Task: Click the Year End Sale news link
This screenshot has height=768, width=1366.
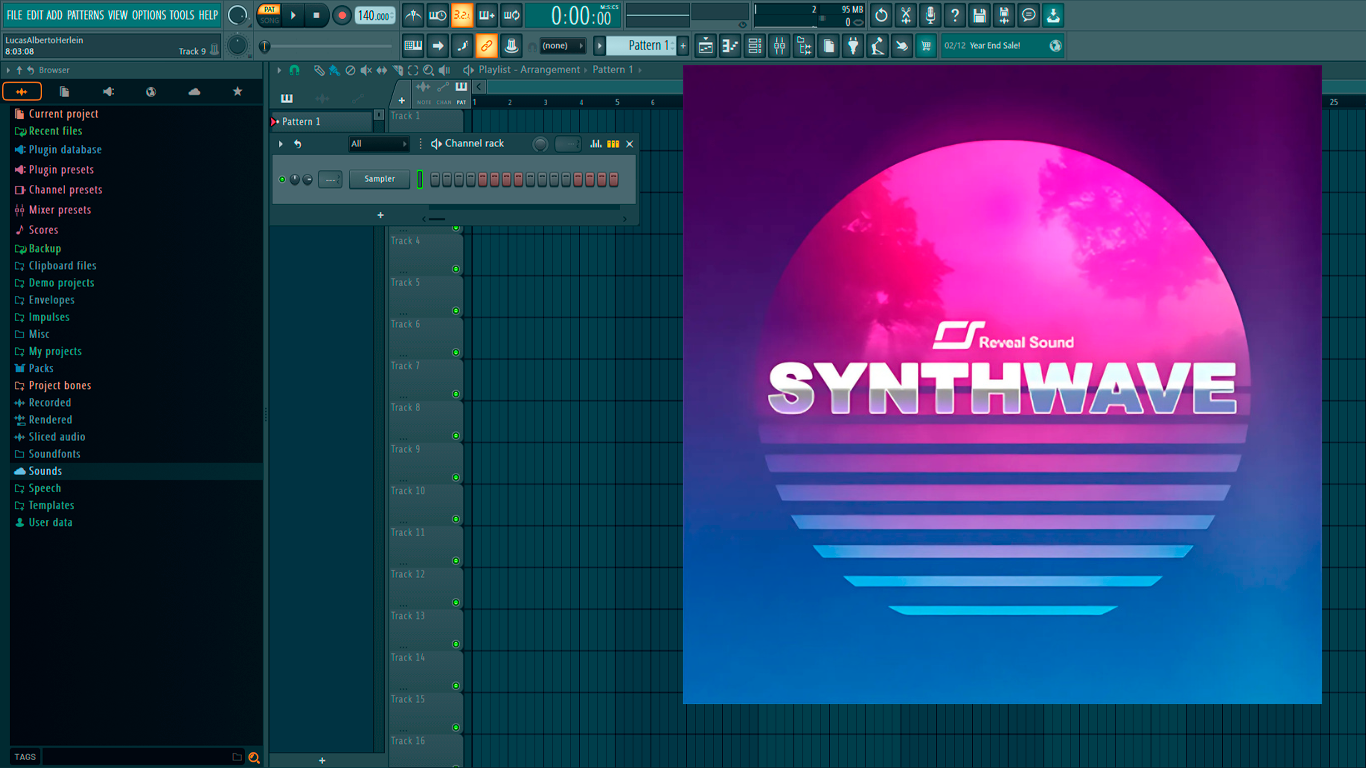Action: pos(1002,46)
